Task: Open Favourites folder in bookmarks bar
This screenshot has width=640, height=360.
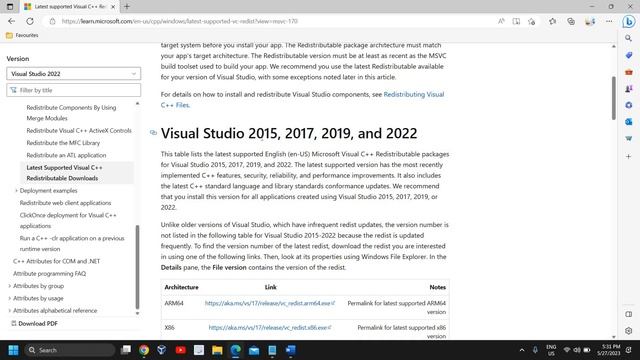Action: (x=22, y=36)
